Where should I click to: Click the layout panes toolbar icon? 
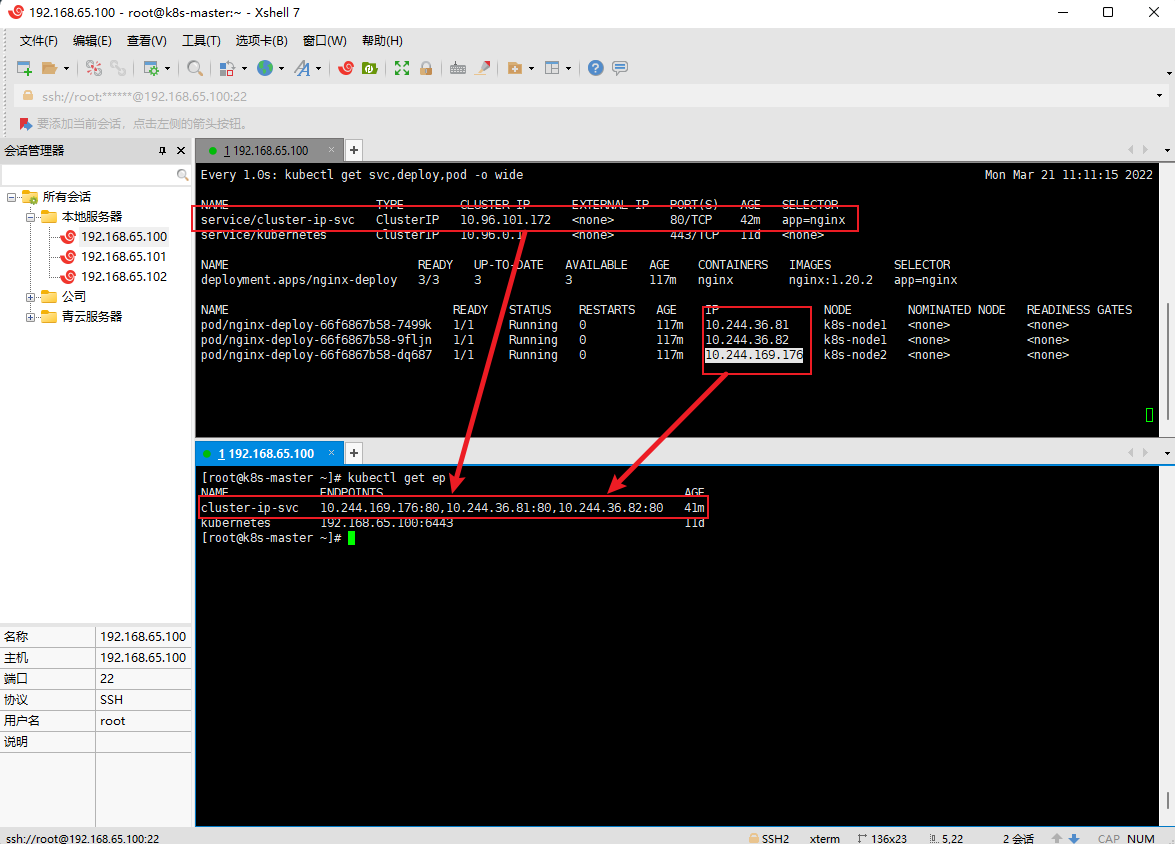[552, 68]
